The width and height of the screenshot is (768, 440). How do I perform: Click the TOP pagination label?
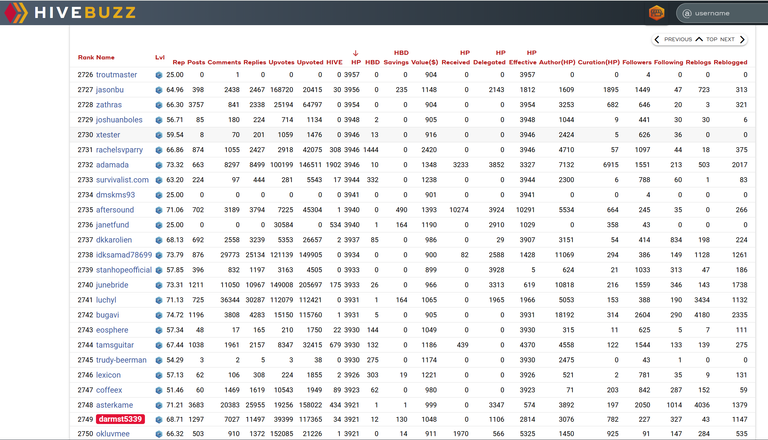click(712, 39)
